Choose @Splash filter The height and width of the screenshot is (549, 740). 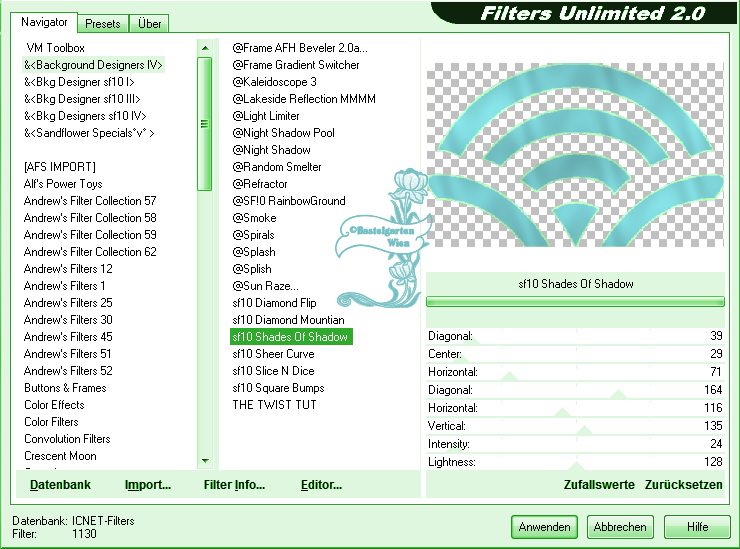(x=253, y=252)
